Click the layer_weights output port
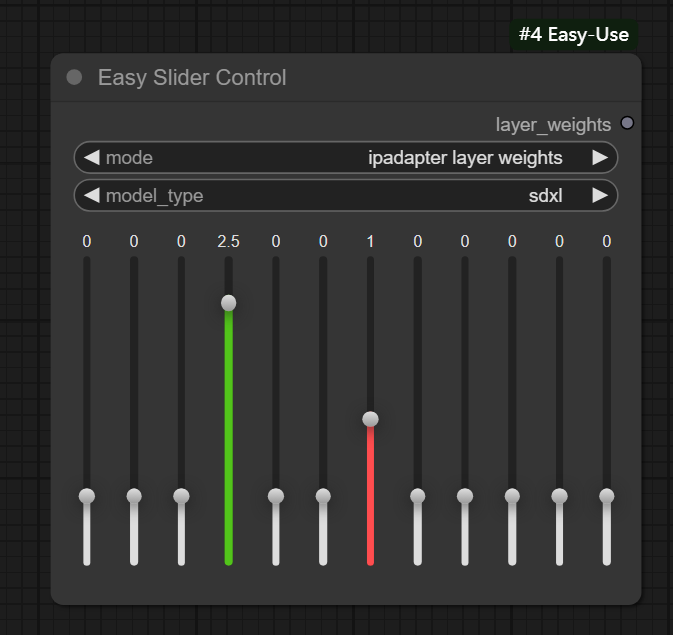 627,123
